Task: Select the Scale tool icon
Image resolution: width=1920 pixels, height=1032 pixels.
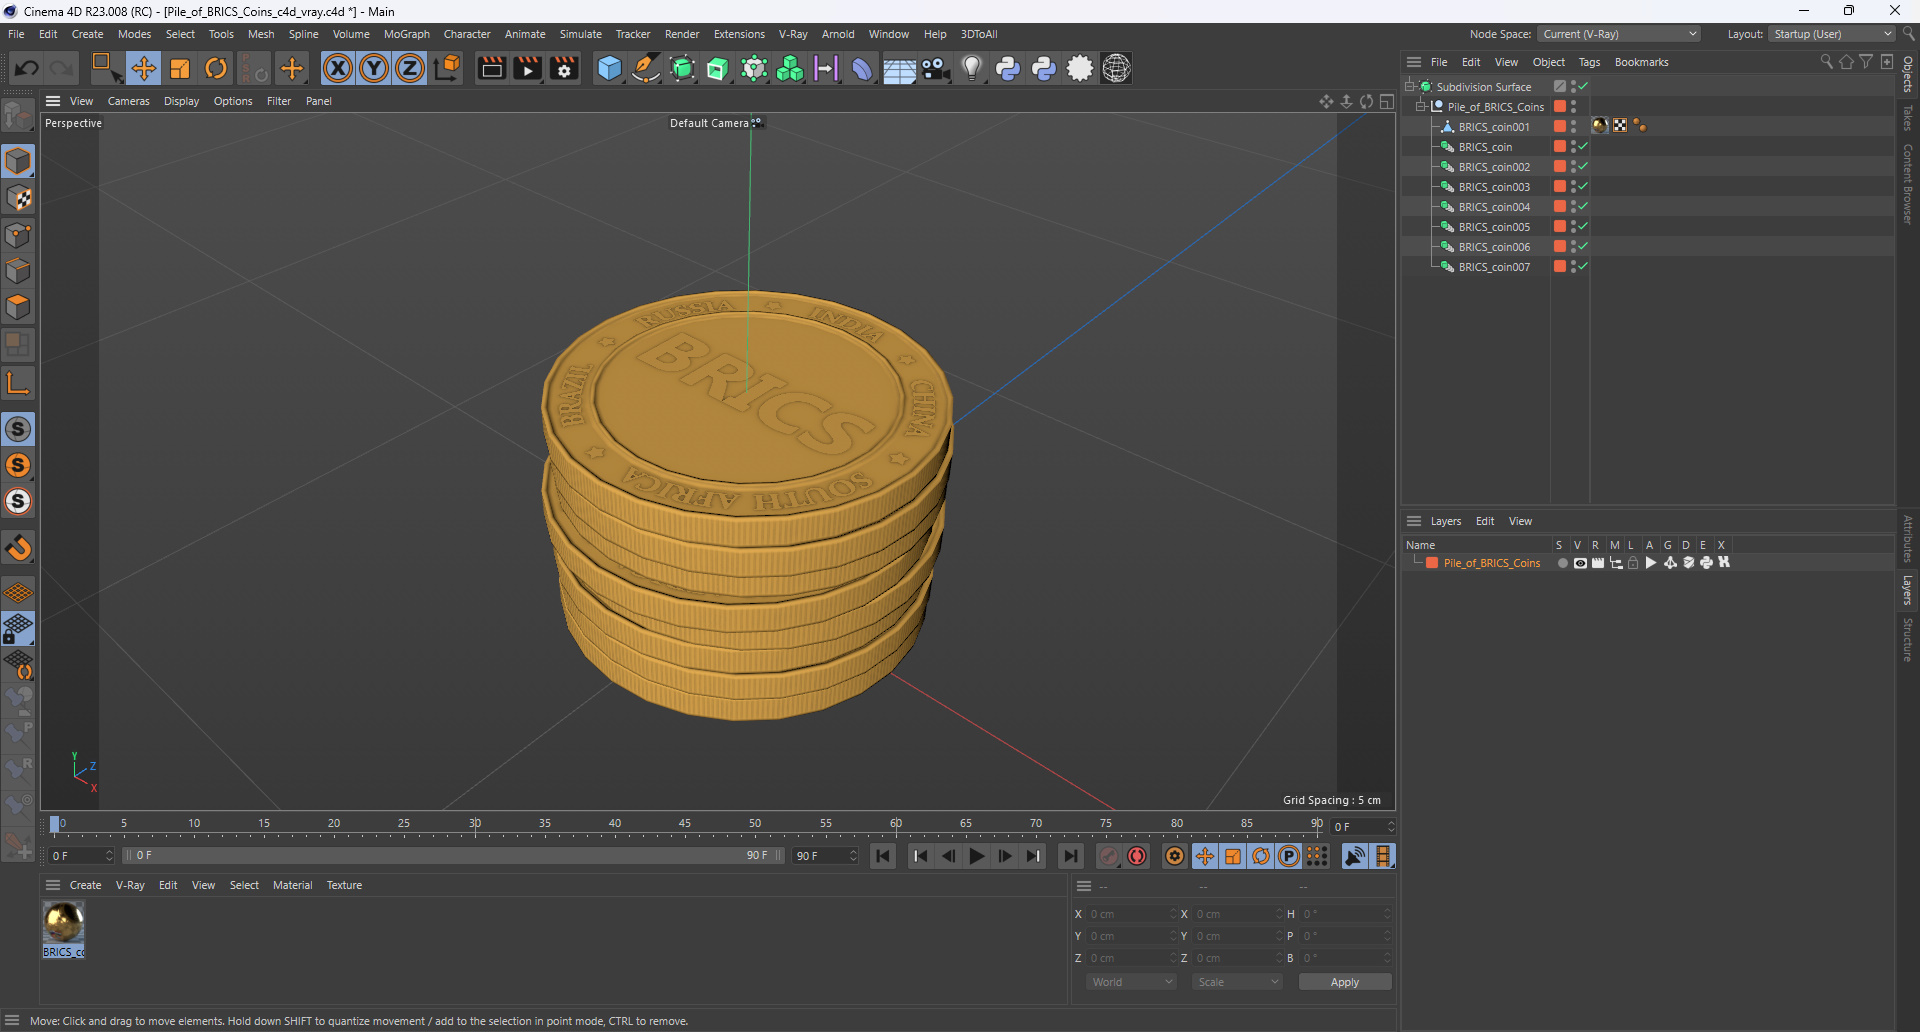Action: 180,68
